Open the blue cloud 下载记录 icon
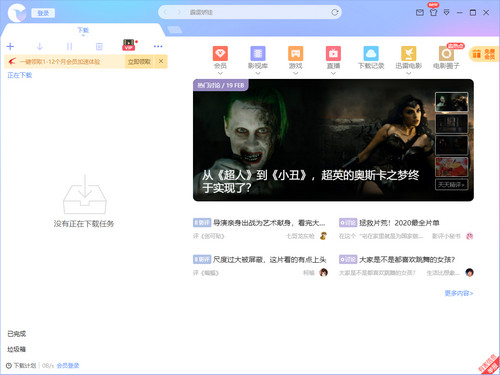The height and width of the screenshot is (375, 500). coord(371,53)
